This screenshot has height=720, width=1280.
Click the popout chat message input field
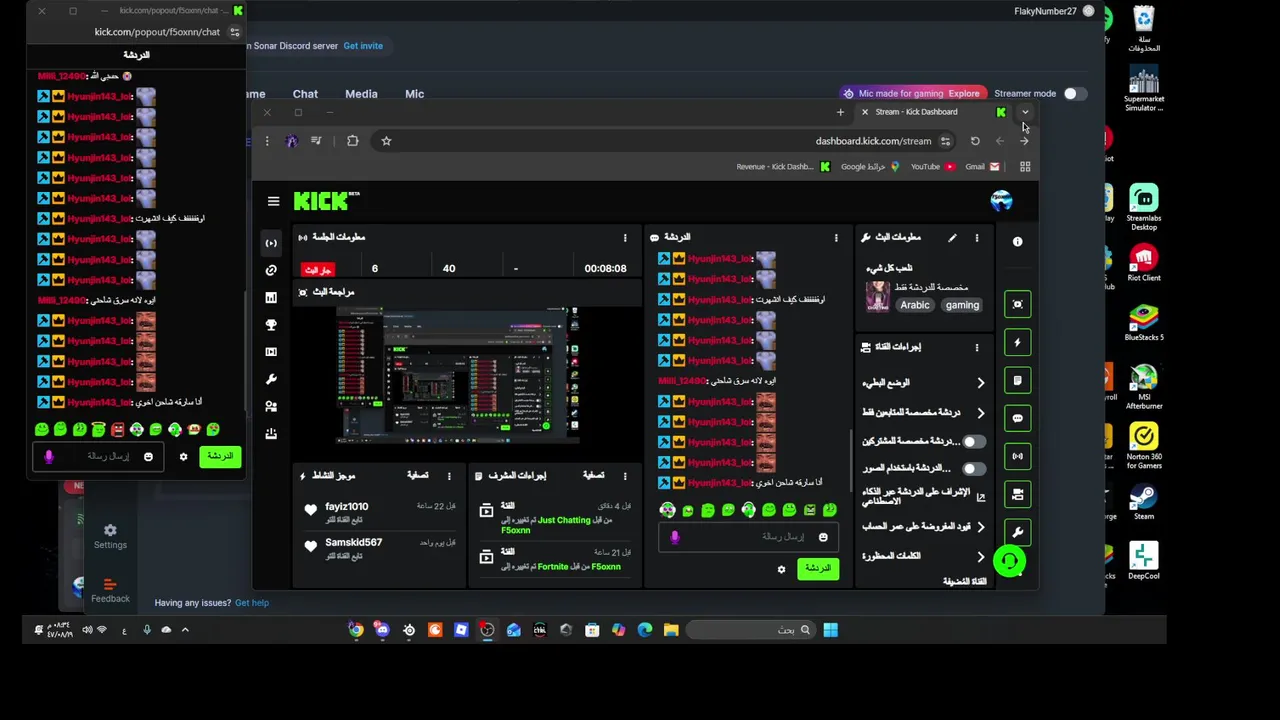click(99, 456)
